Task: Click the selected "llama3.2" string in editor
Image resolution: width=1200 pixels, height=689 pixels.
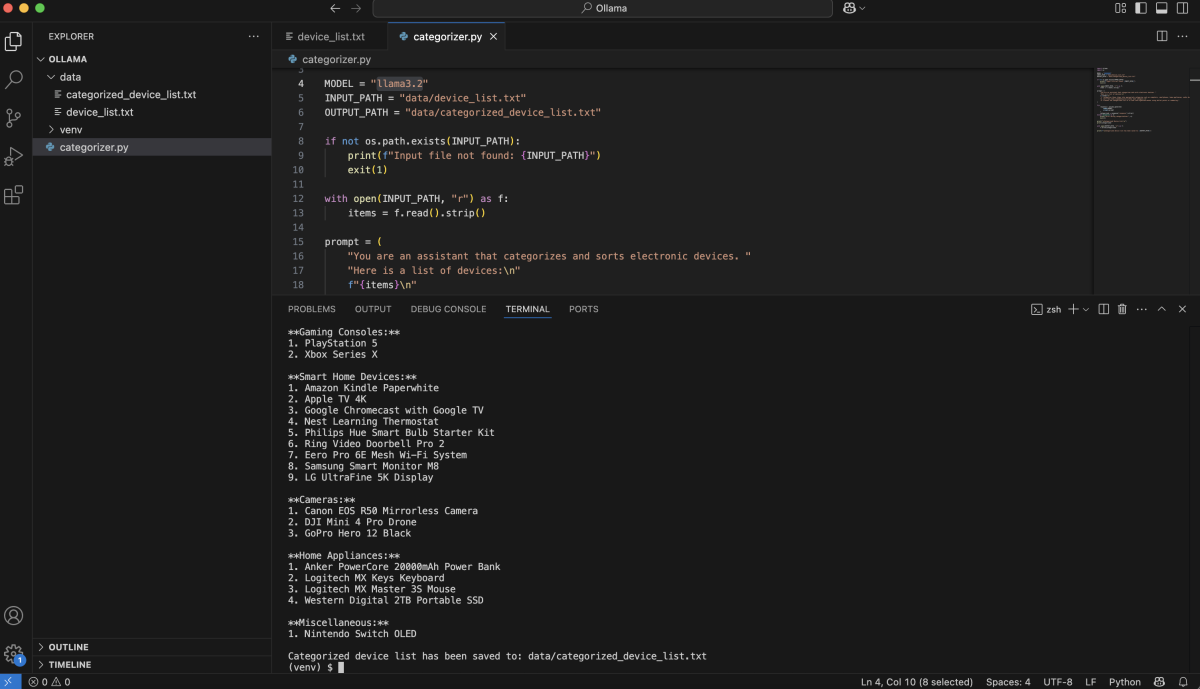Action: coord(400,83)
